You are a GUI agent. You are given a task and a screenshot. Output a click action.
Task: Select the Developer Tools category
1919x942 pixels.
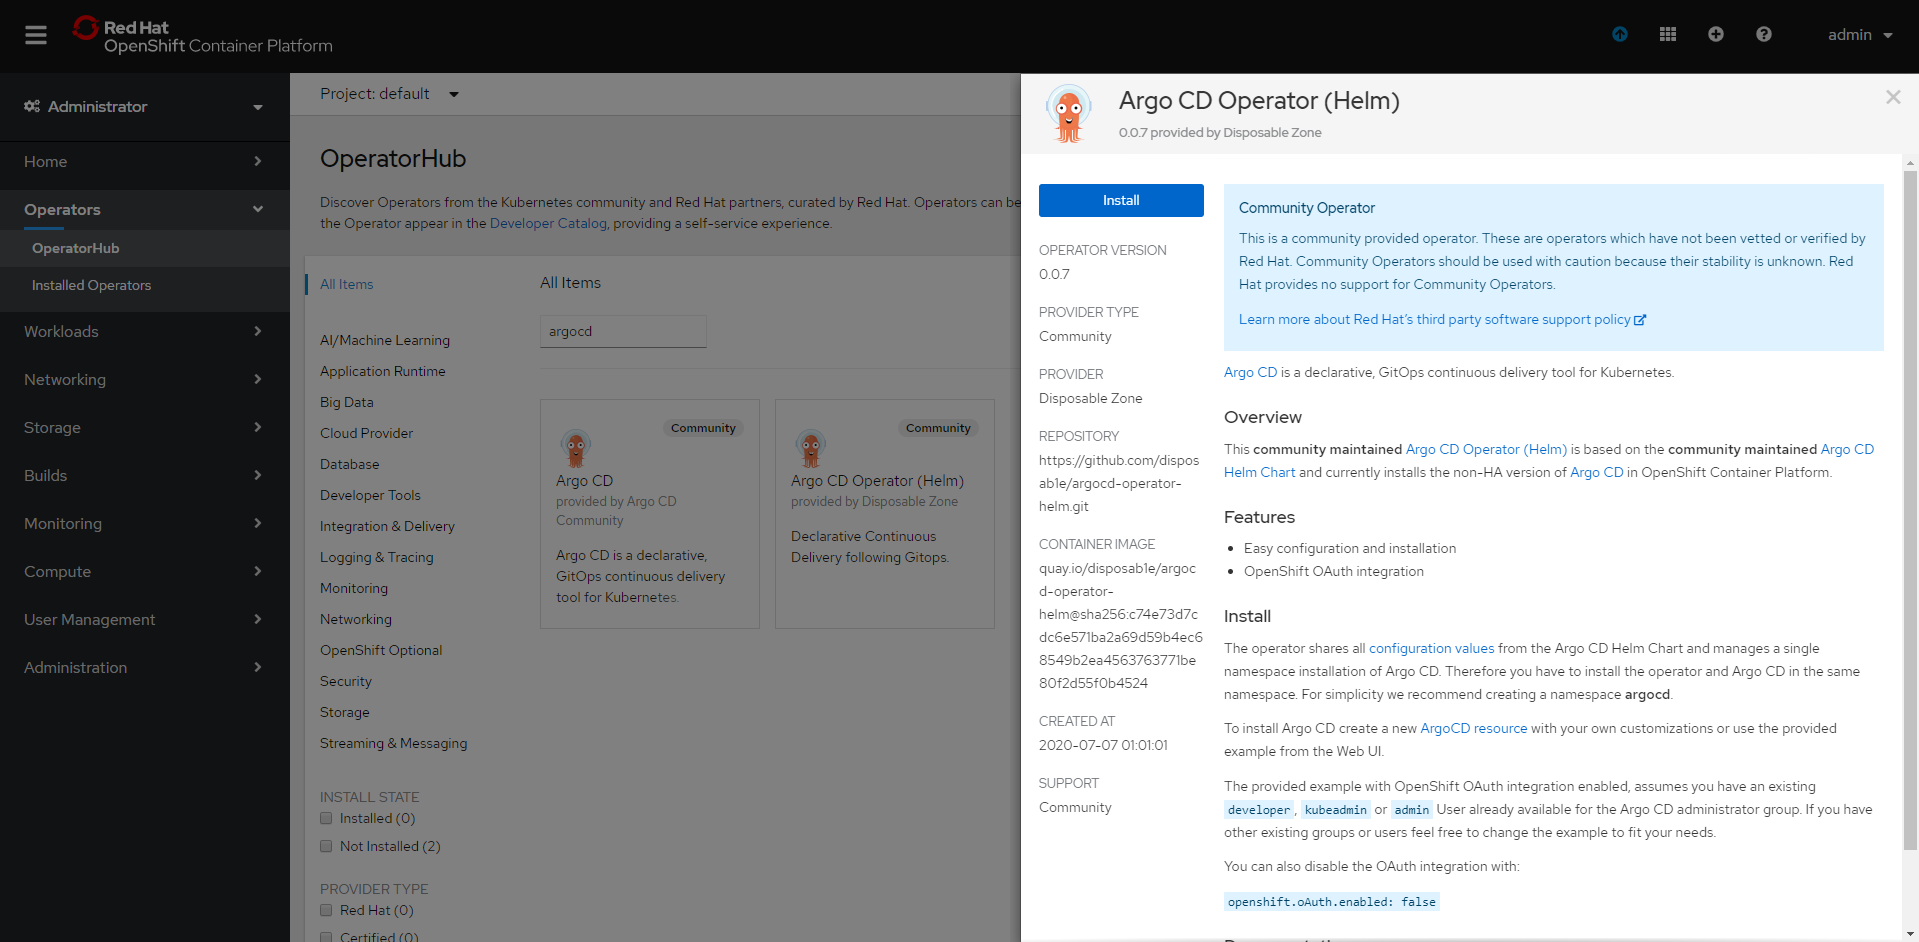click(x=370, y=495)
